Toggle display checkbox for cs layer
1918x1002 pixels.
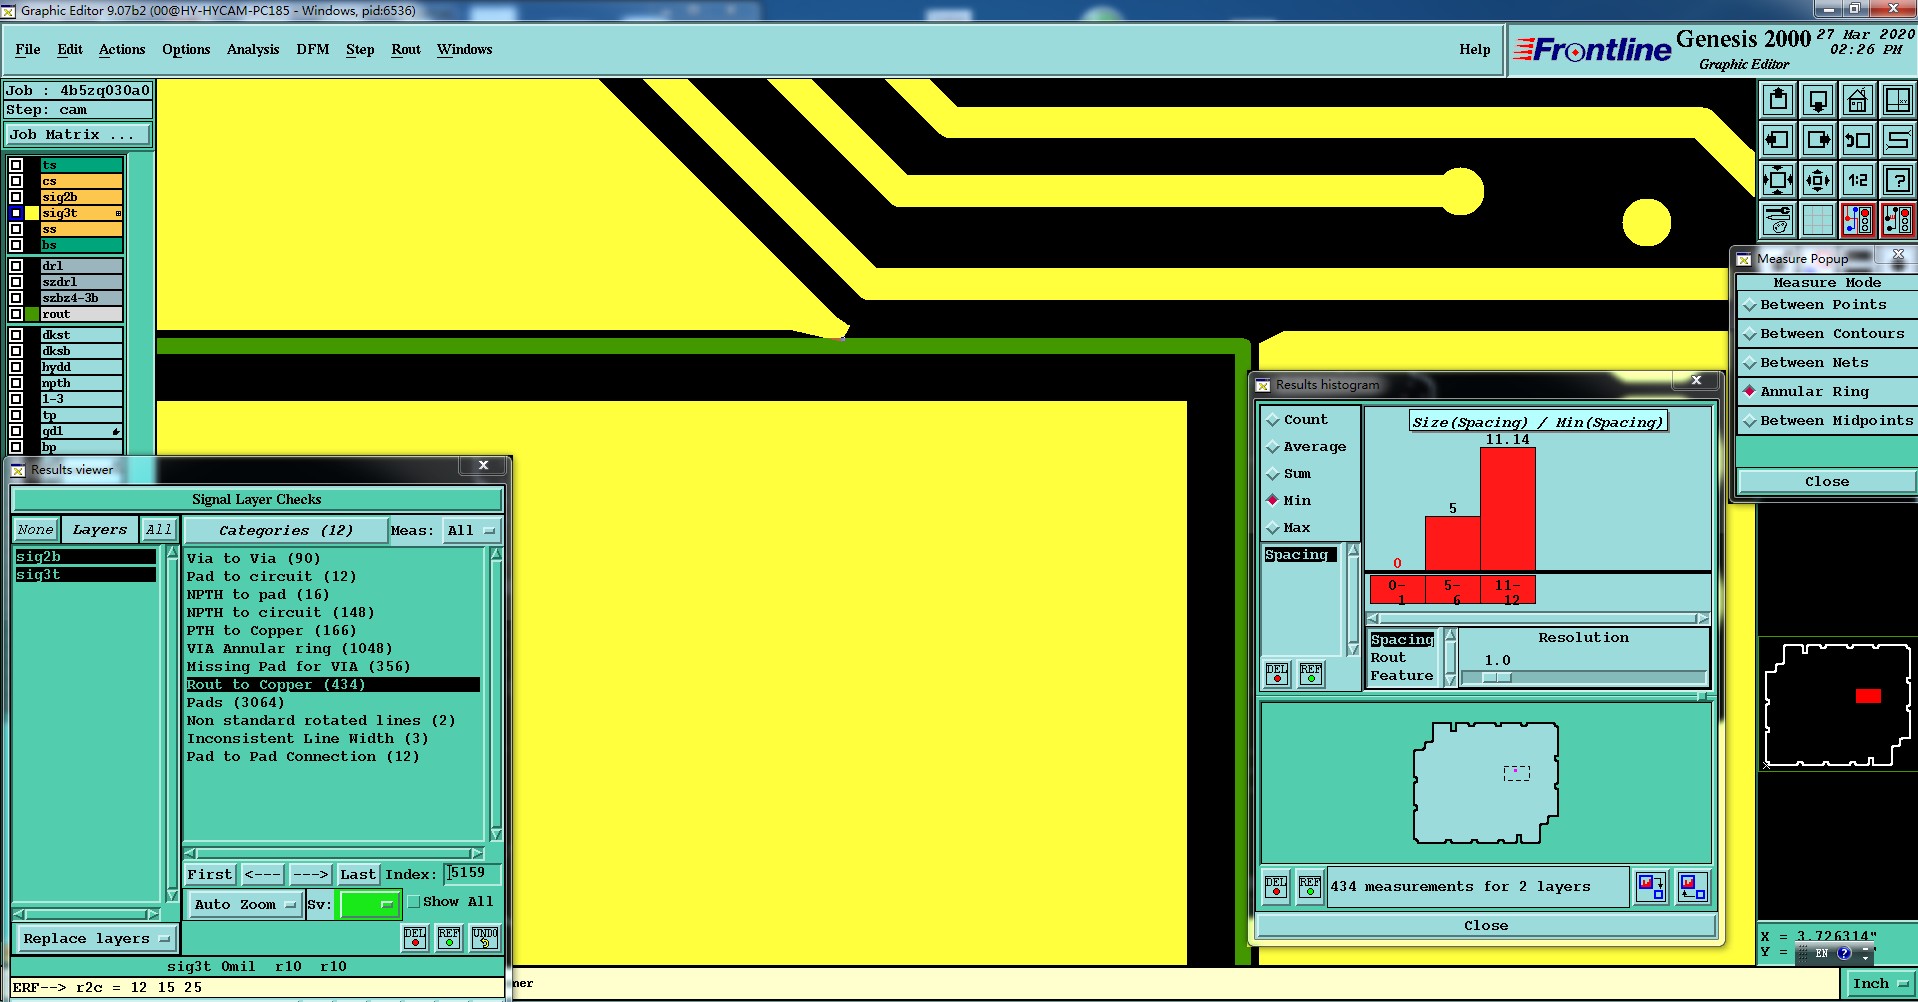tap(16, 181)
